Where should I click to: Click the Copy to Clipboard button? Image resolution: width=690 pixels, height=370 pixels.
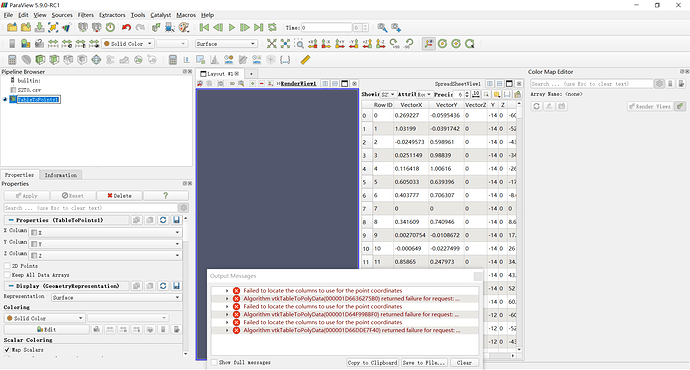372,363
